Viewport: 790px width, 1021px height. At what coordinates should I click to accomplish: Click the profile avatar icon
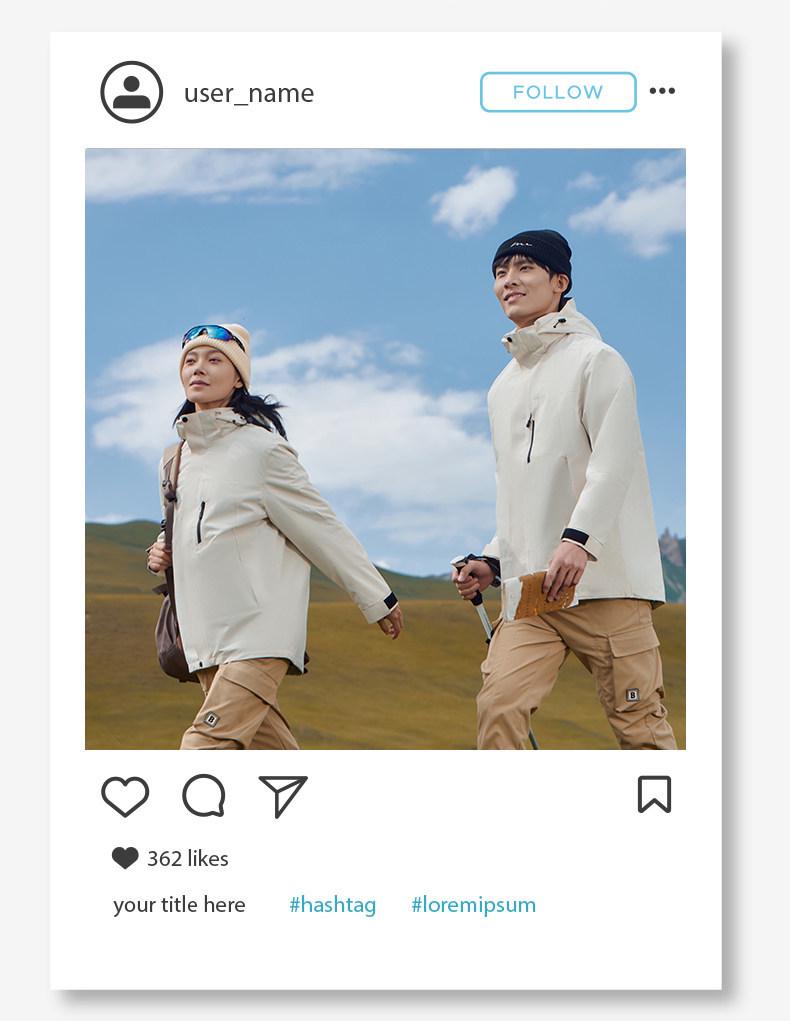pos(132,92)
